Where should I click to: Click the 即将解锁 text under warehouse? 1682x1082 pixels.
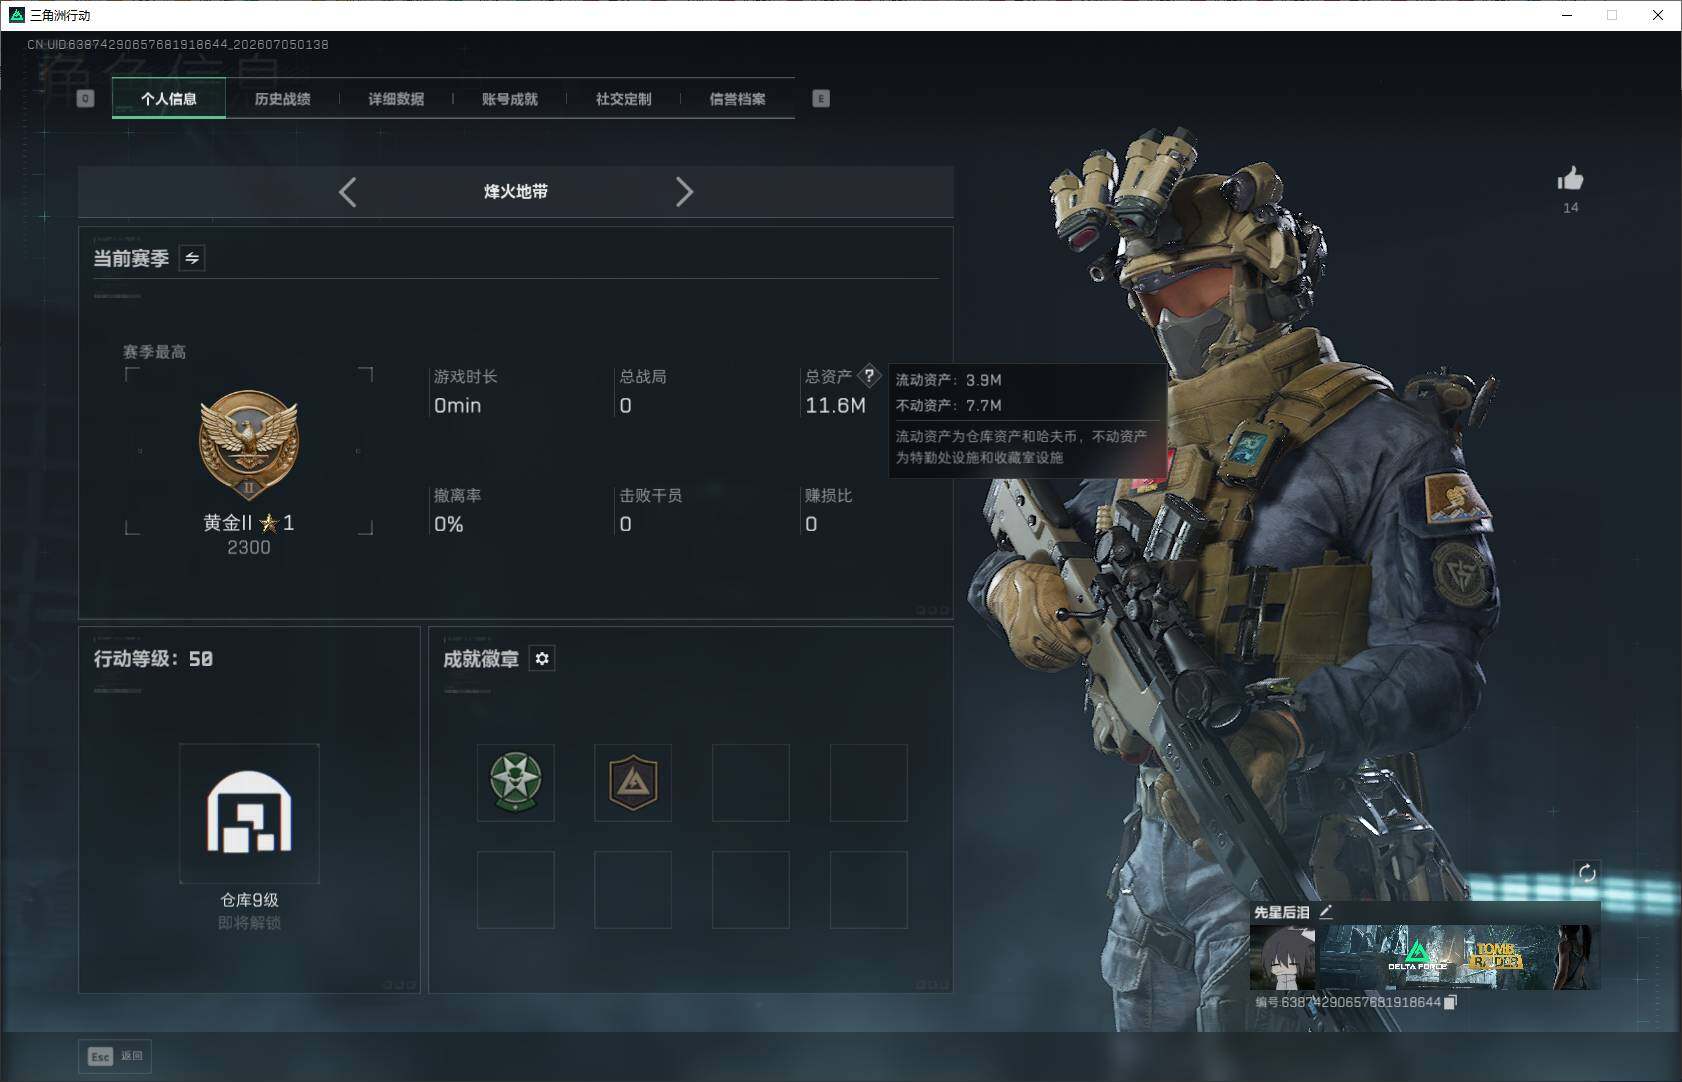click(x=249, y=923)
